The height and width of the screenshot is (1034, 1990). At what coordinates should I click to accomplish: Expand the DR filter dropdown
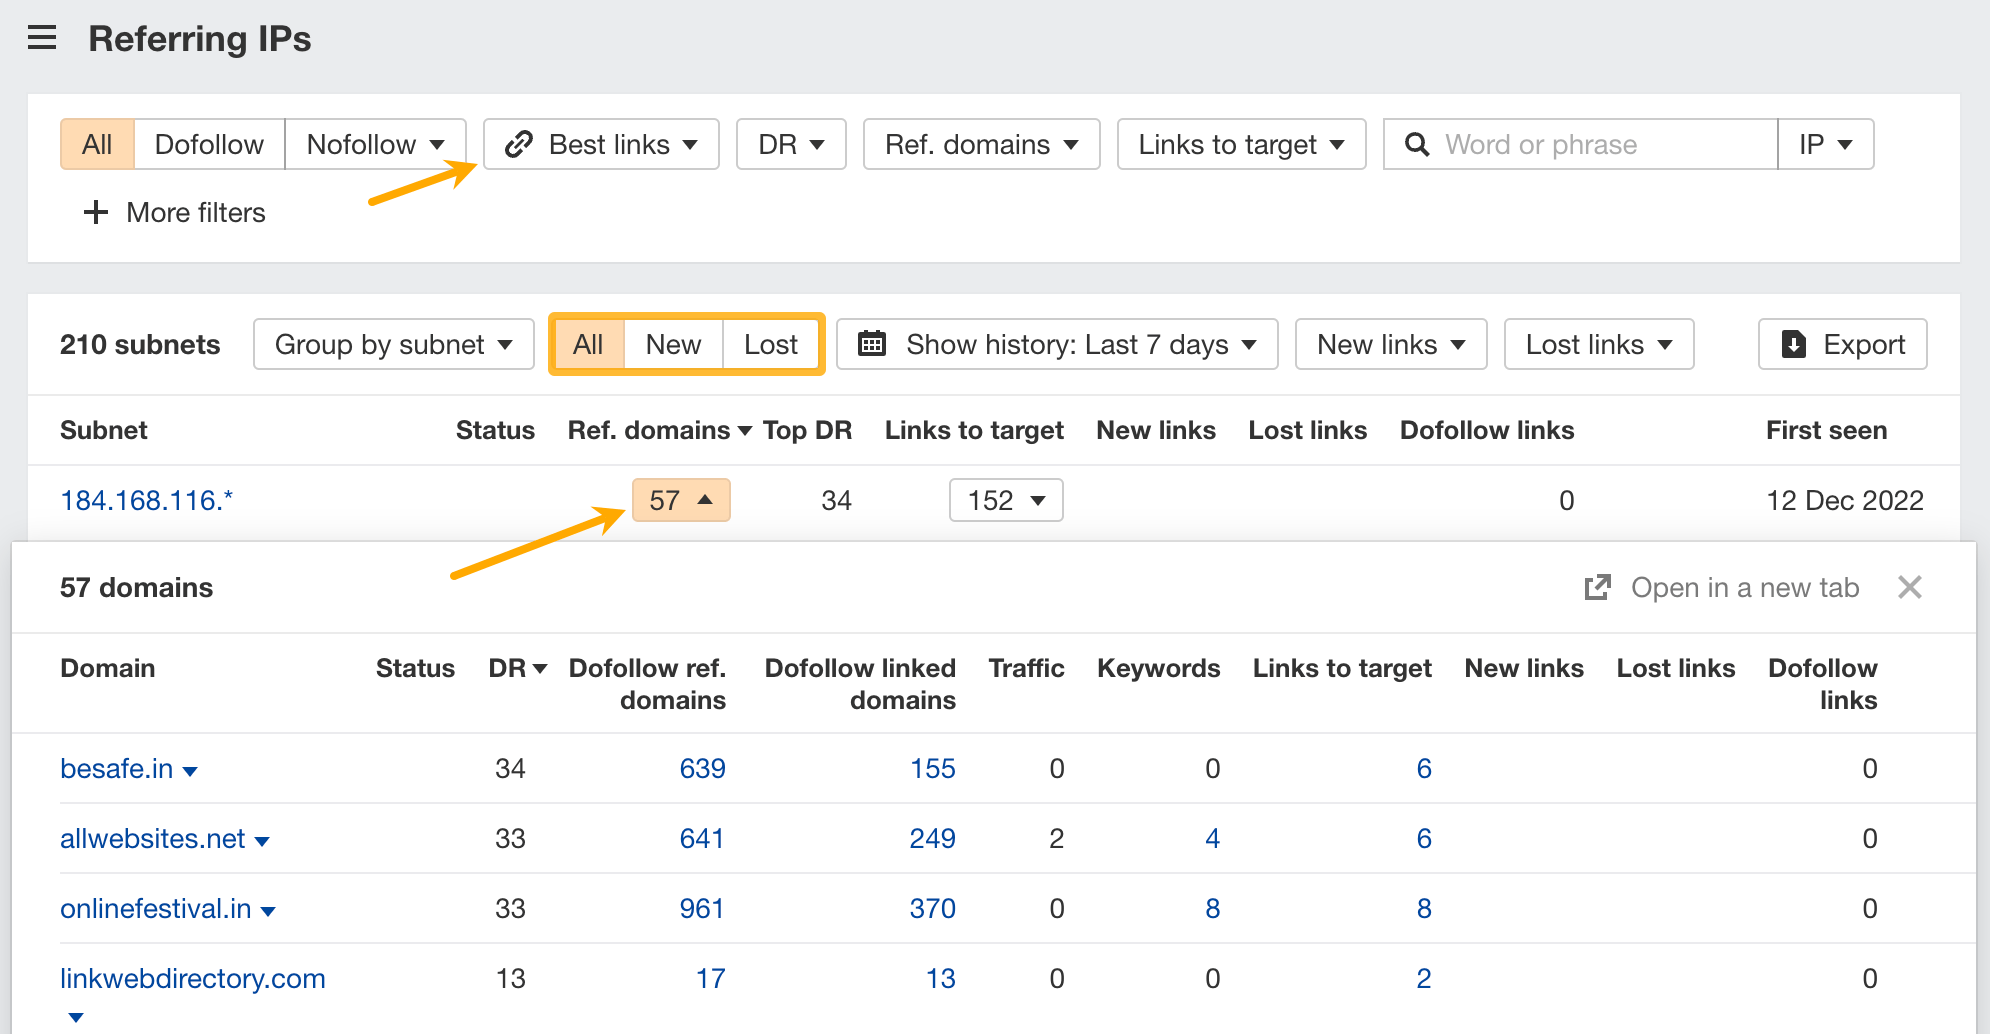coord(791,145)
